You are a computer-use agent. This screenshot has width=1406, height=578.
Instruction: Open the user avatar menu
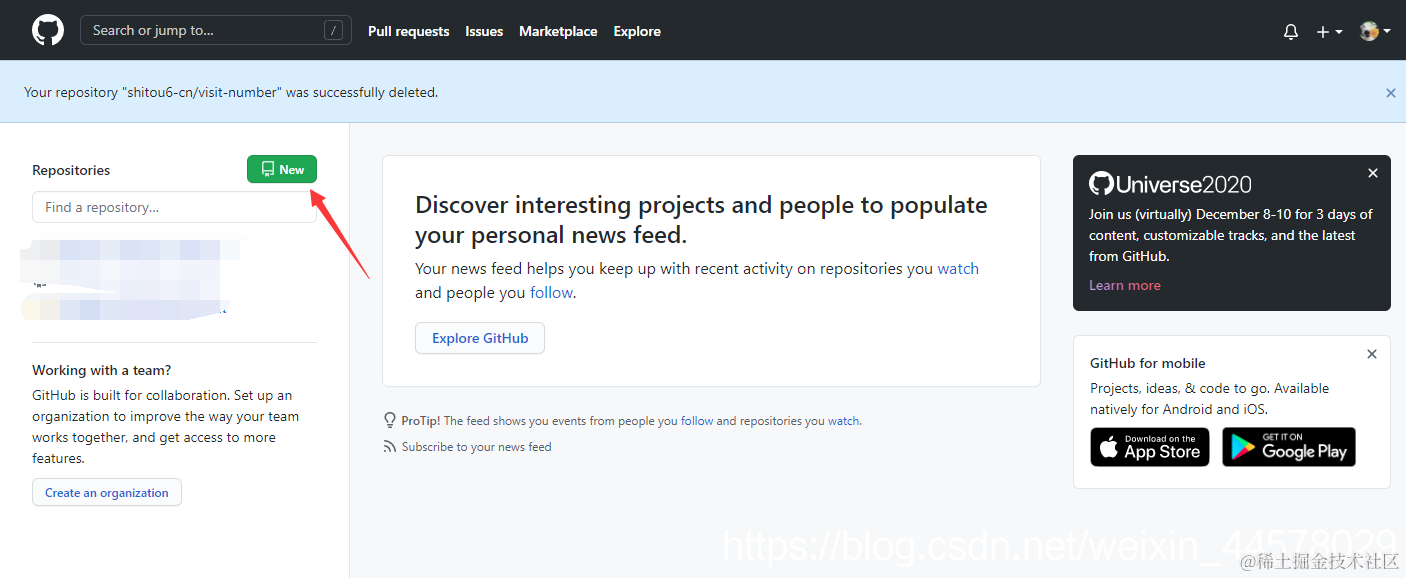(1375, 31)
